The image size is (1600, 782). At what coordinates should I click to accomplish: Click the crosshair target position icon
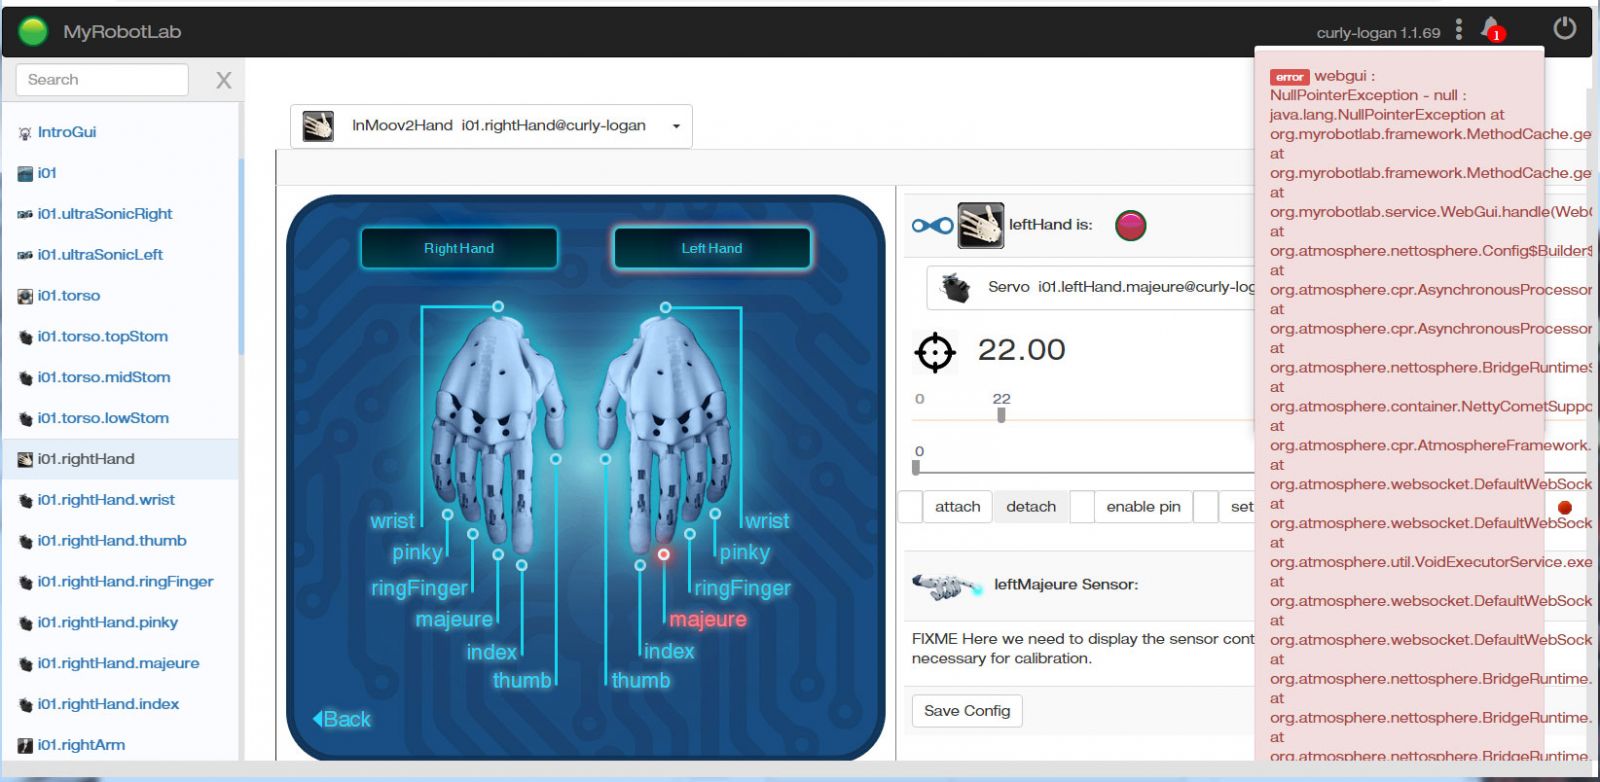[x=935, y=352]
